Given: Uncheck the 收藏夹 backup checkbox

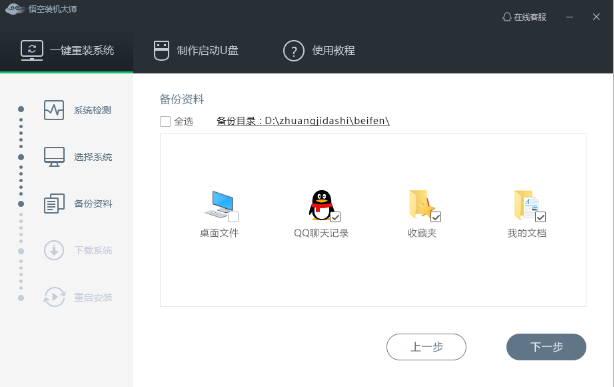Looking at the screenshot, I should click(x=436, y=217).
